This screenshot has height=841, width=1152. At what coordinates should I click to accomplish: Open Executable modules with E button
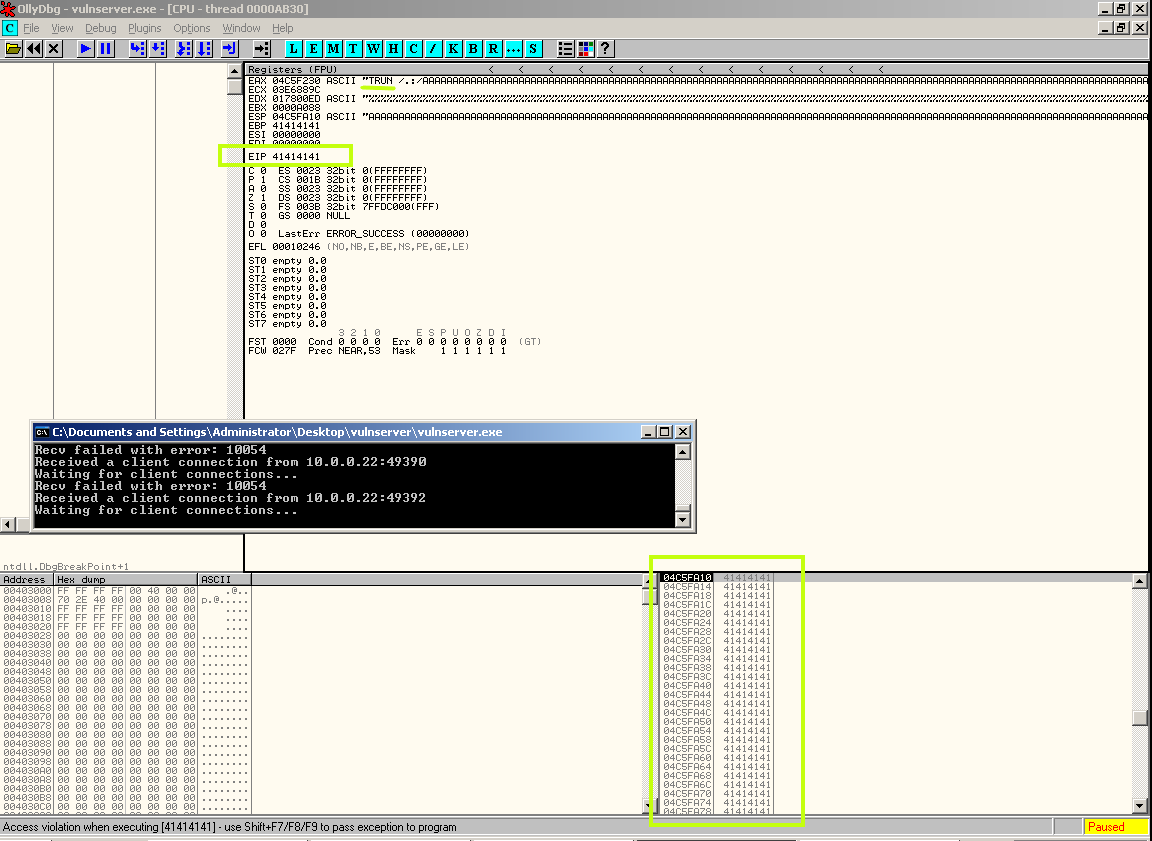pyautogui.click(x=314, y=48)
